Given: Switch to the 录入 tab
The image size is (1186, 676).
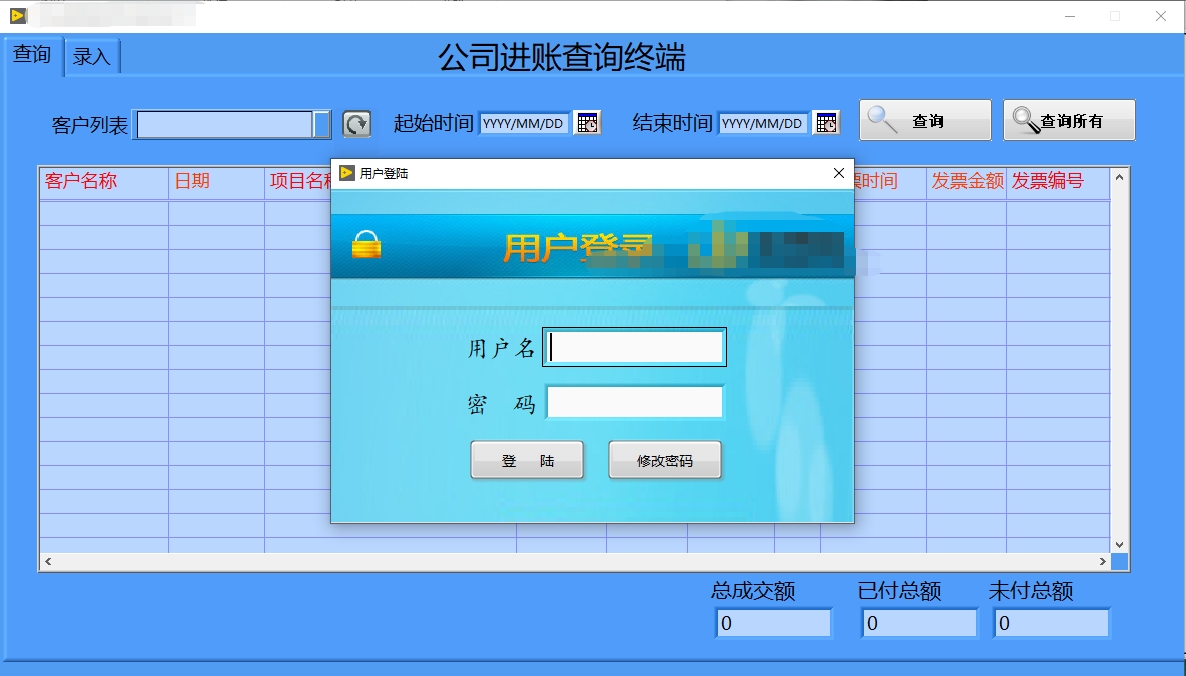Looking at the screenshot, I should (x=92, y=57).
